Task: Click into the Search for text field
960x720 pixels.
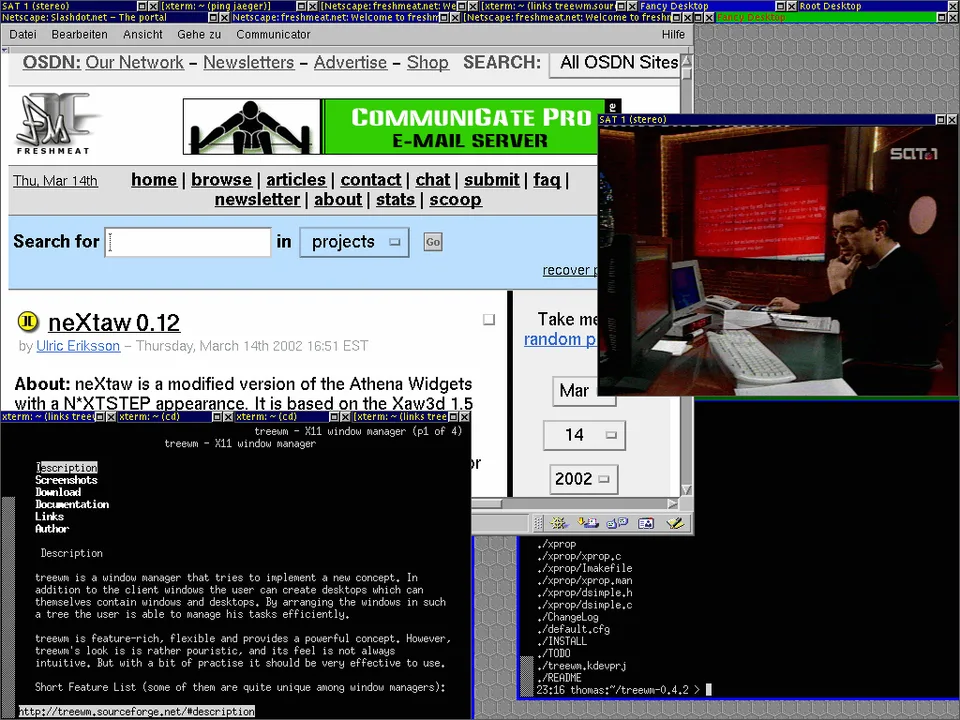Action: 188,242
